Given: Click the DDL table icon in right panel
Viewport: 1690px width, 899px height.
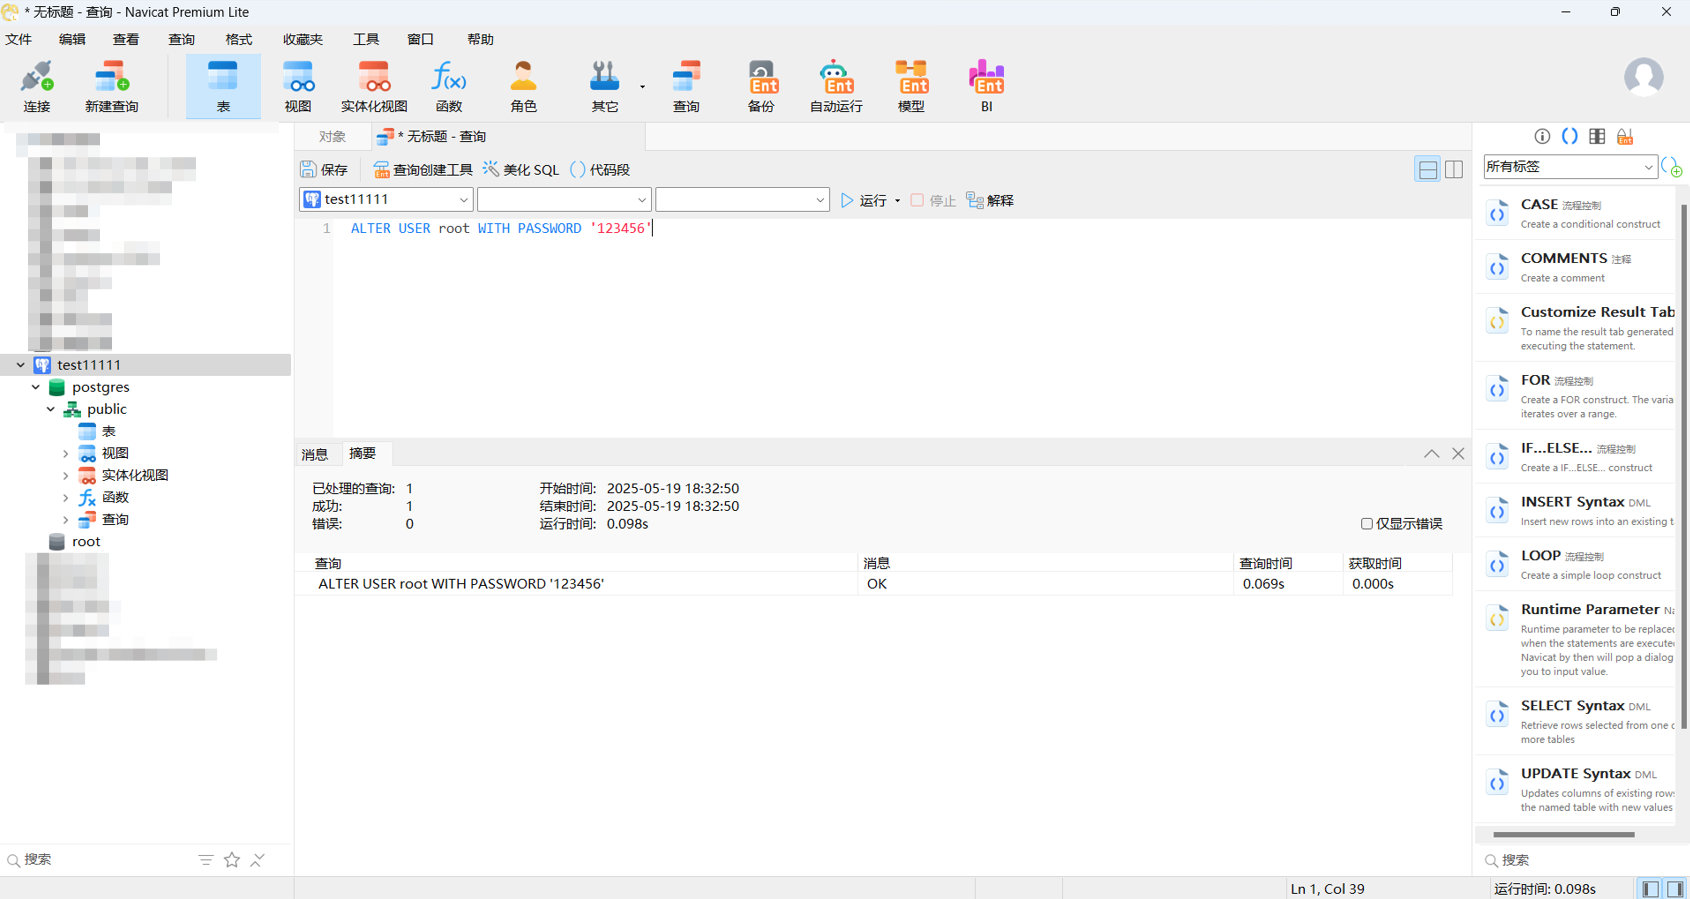Looking at the screenshot, I should coord(1597,136).
